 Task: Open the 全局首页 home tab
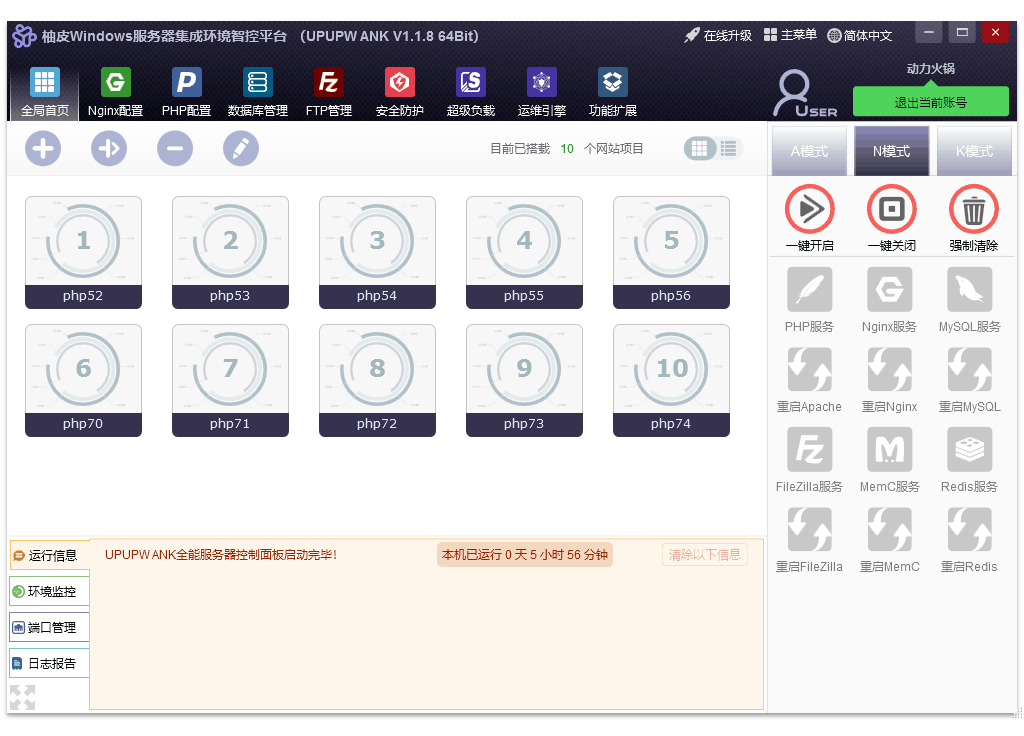click(x=44, y=92)
